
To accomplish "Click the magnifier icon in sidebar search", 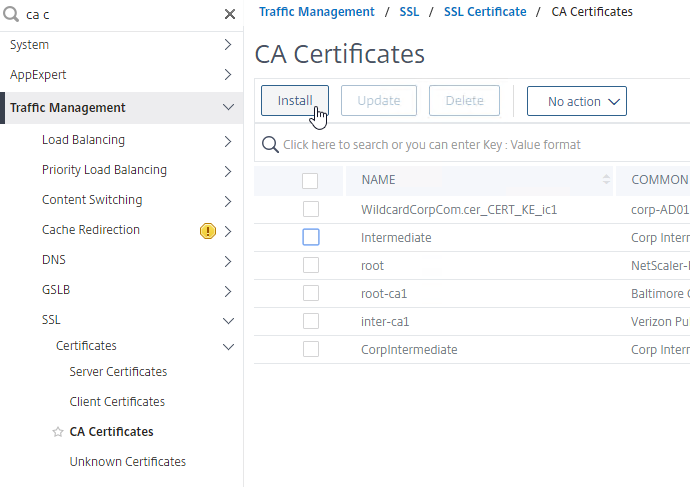I will tap(11, 14).
